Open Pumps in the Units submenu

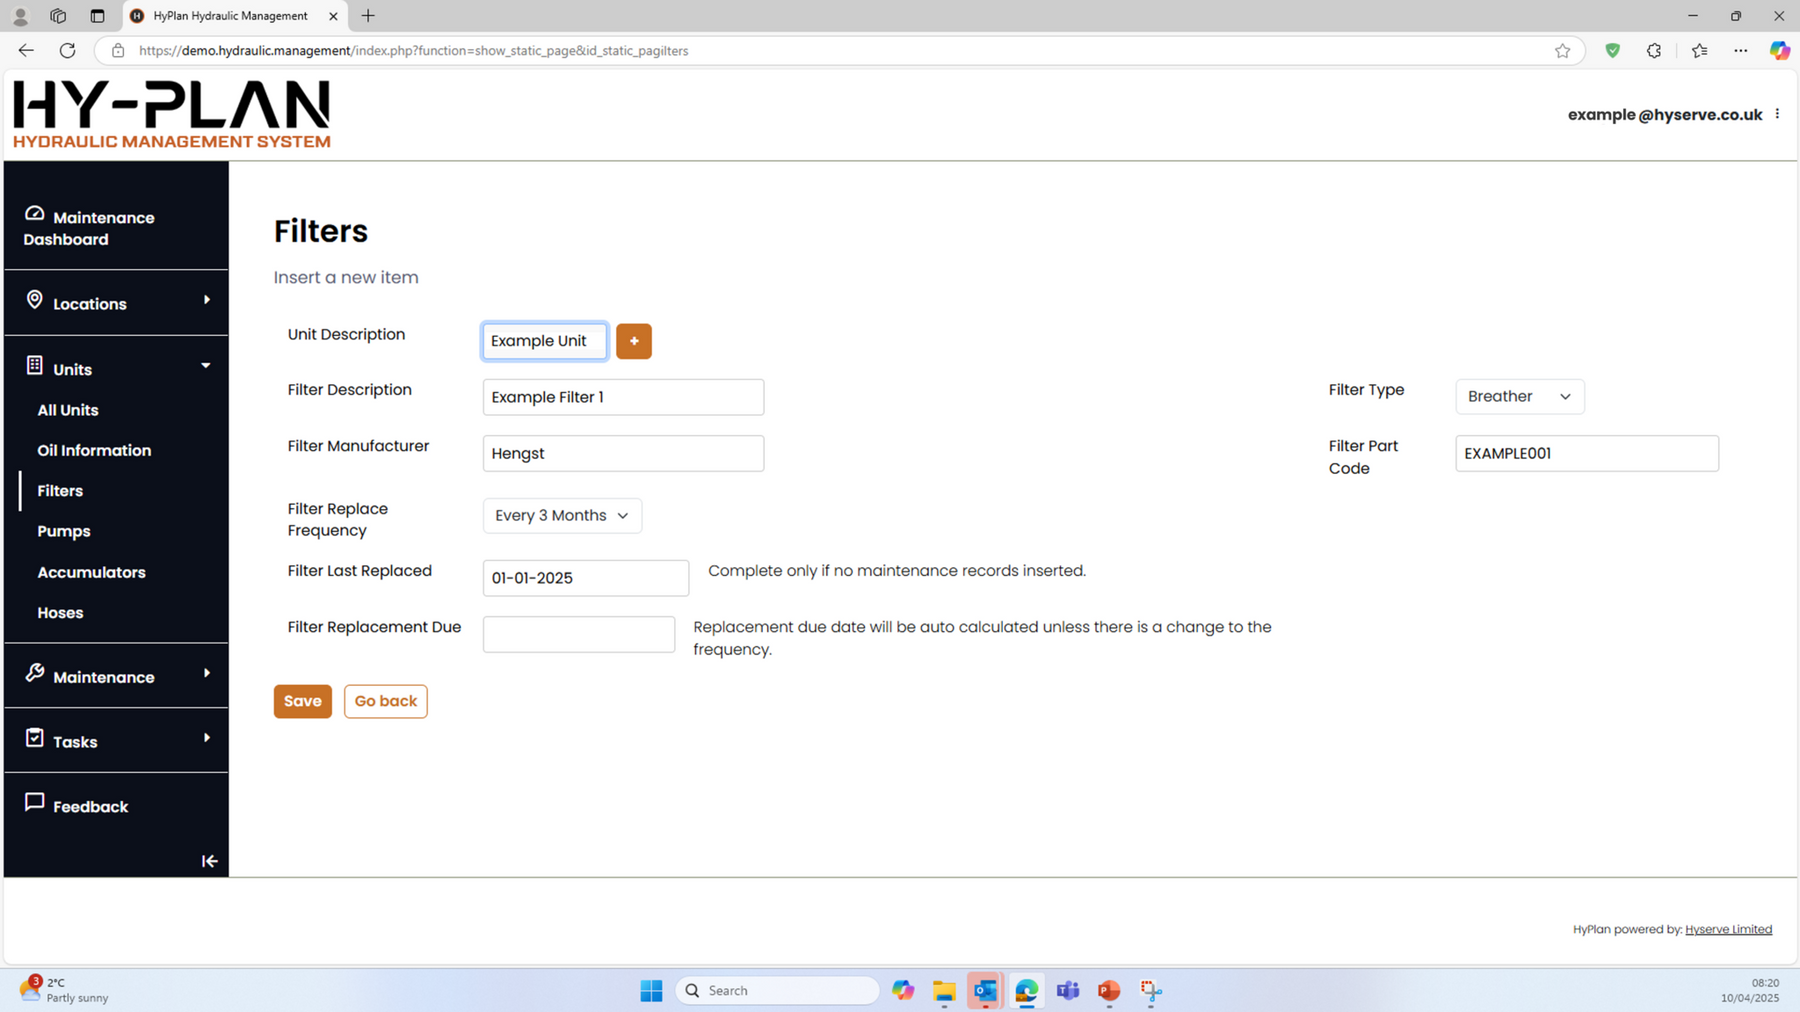pyautogui.click(x=64, y=531)
